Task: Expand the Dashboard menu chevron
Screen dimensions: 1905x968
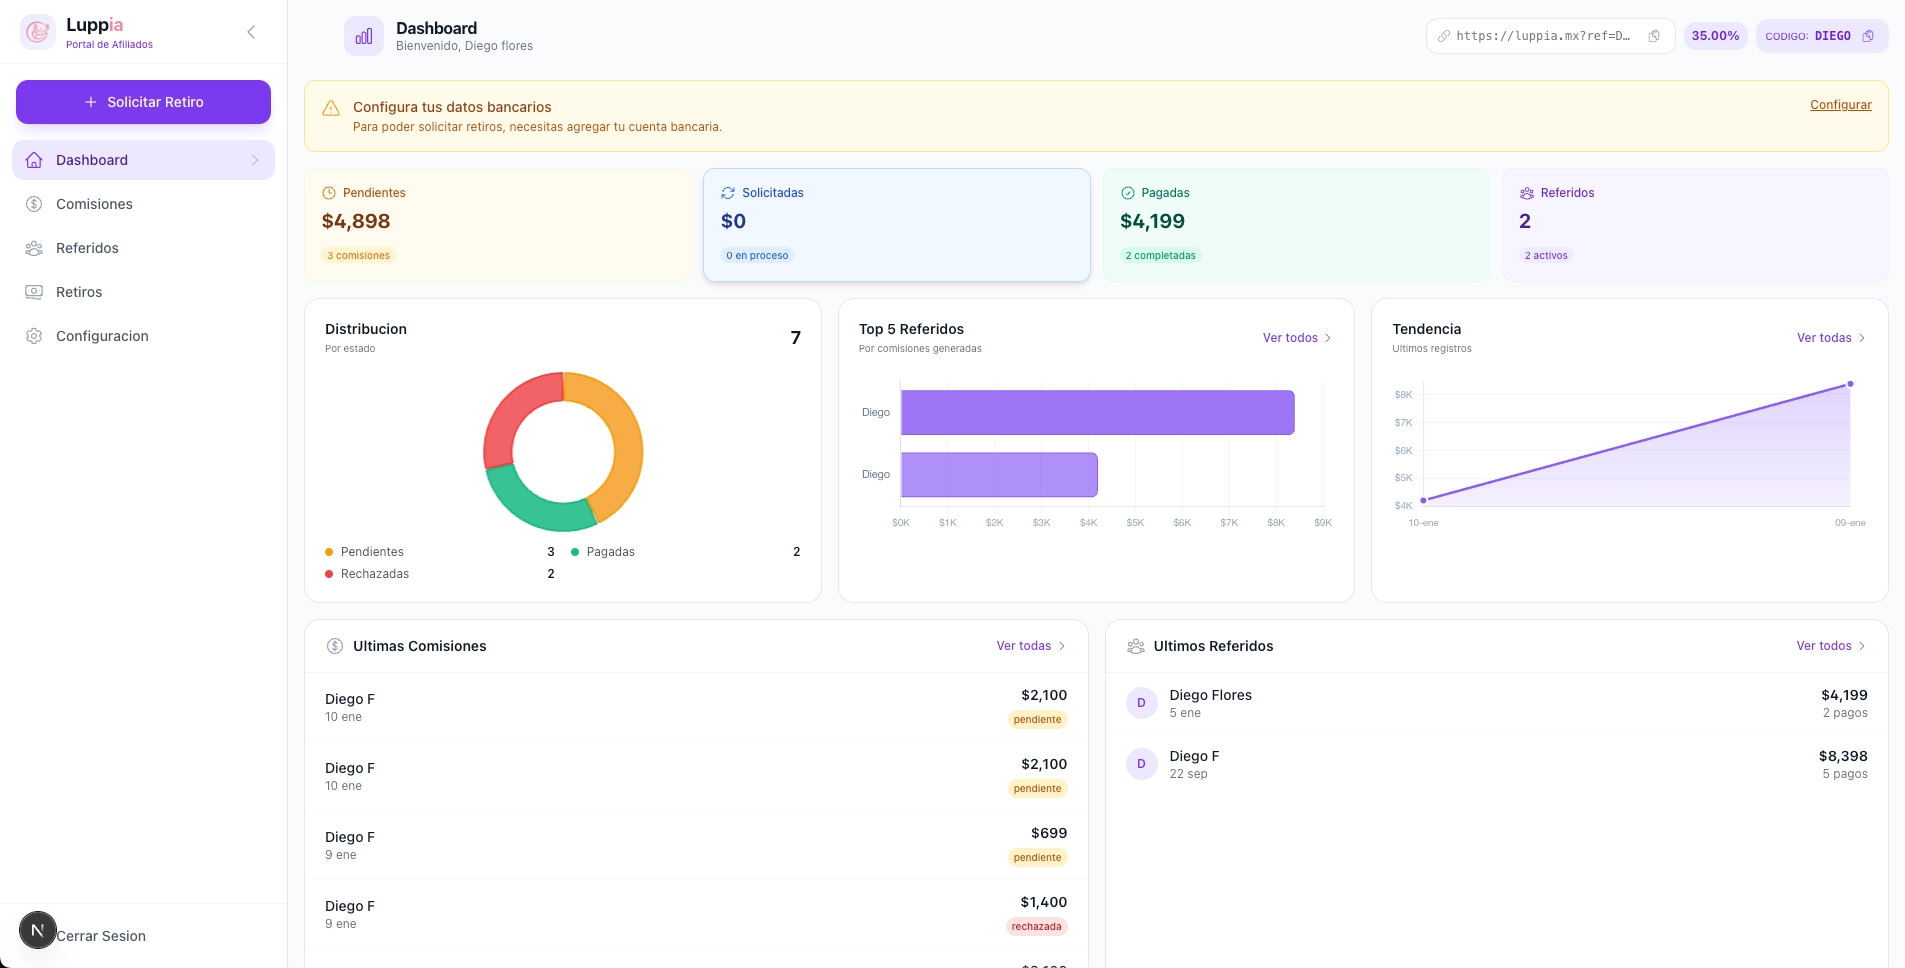Action: click(x=255, y=160)
